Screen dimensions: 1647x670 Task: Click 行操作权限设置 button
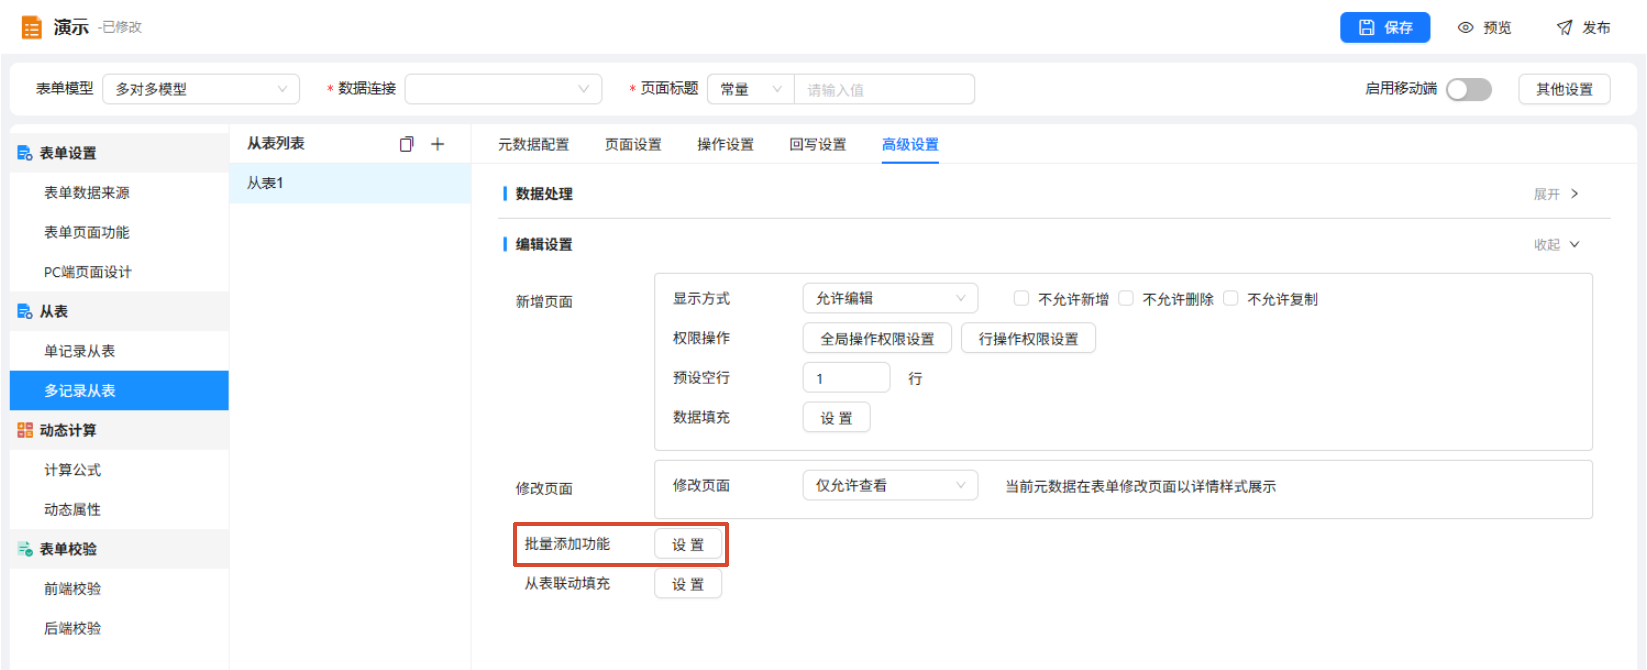pos(1028,339)
